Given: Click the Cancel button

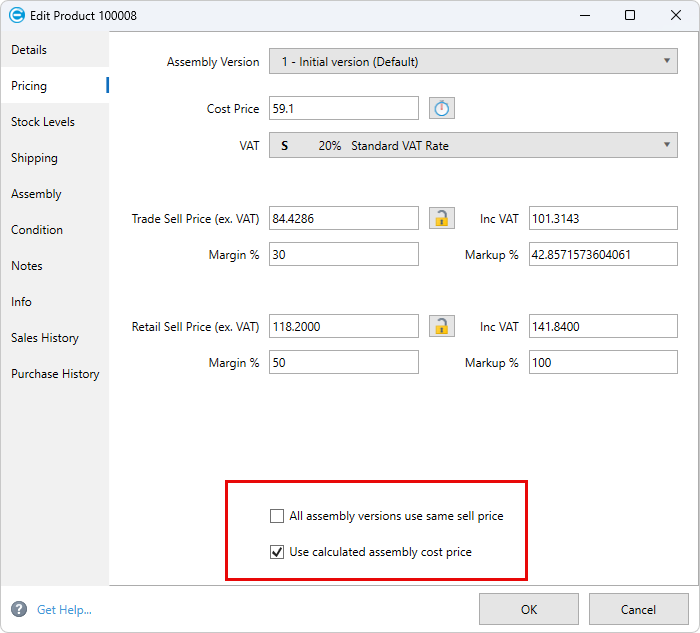Looking at the screenshot, I should click(638, 609).
